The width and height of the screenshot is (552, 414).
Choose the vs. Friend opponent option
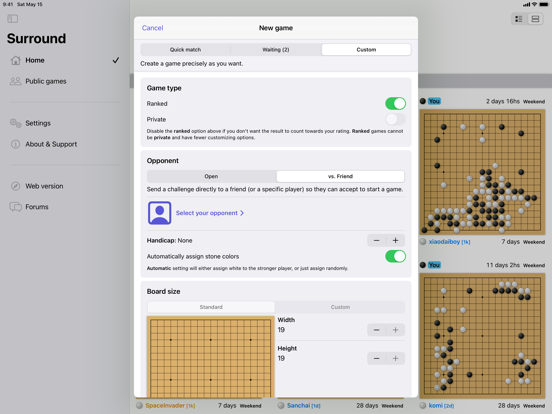pyautogui.click(x=340, y=176)
